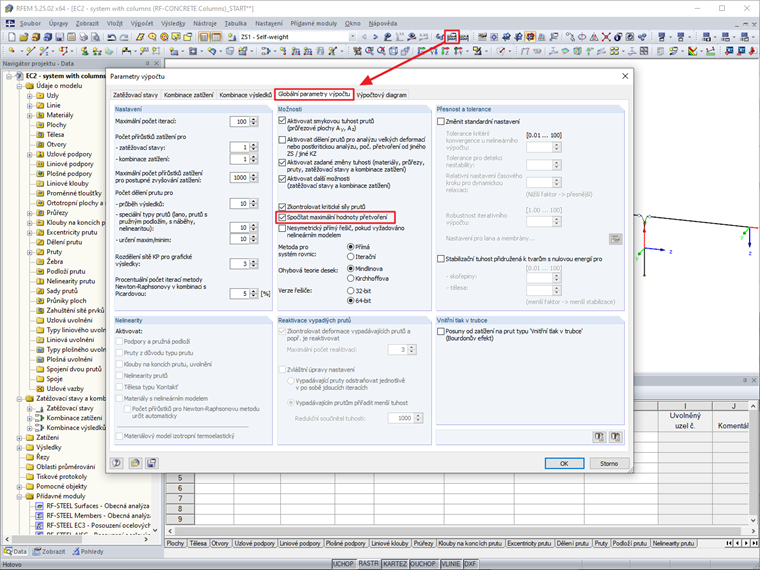Select 32-bit solver version radio
The height and width of the screenshot is (570, 760).
pos(350,291)
